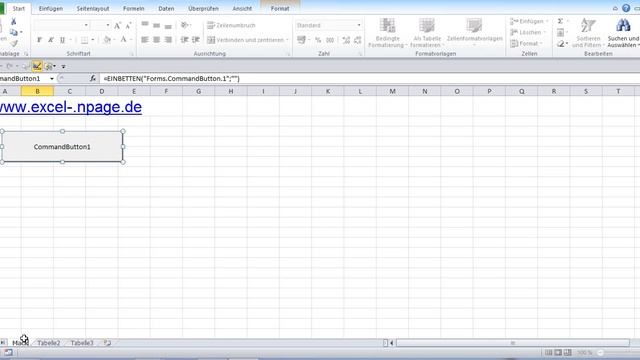
Task: Apply percent style icon
Action: [318, 40]
